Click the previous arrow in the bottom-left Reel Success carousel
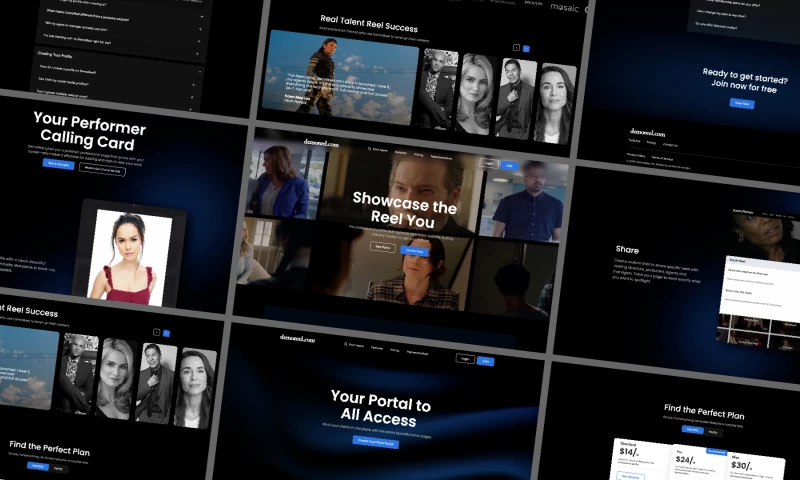 (157, 332)
